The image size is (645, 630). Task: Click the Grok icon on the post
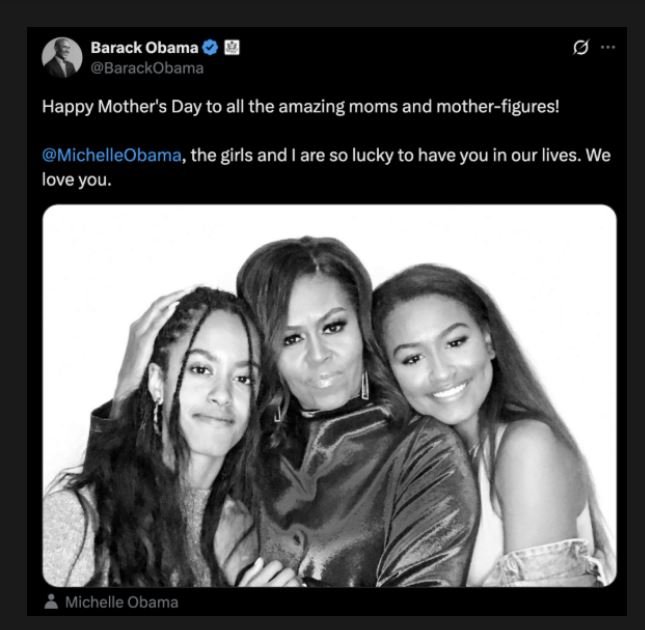click(577, 48)
